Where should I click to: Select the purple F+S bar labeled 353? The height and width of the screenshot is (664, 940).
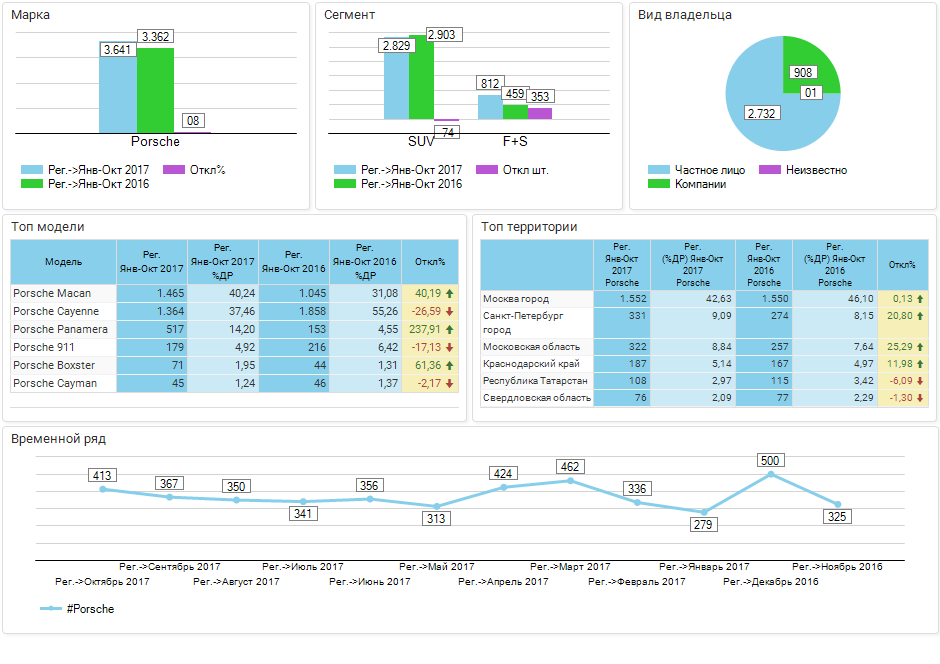tap(540, 114)
